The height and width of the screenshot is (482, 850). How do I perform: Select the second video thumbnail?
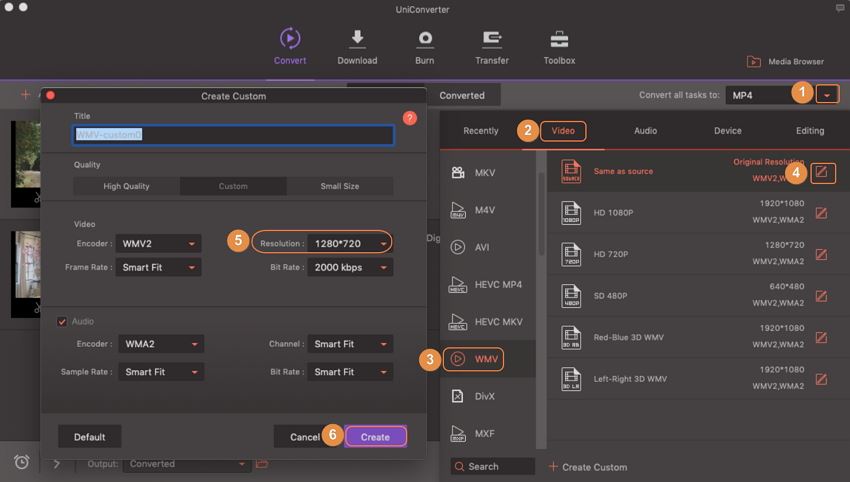[x=25, y=274]
